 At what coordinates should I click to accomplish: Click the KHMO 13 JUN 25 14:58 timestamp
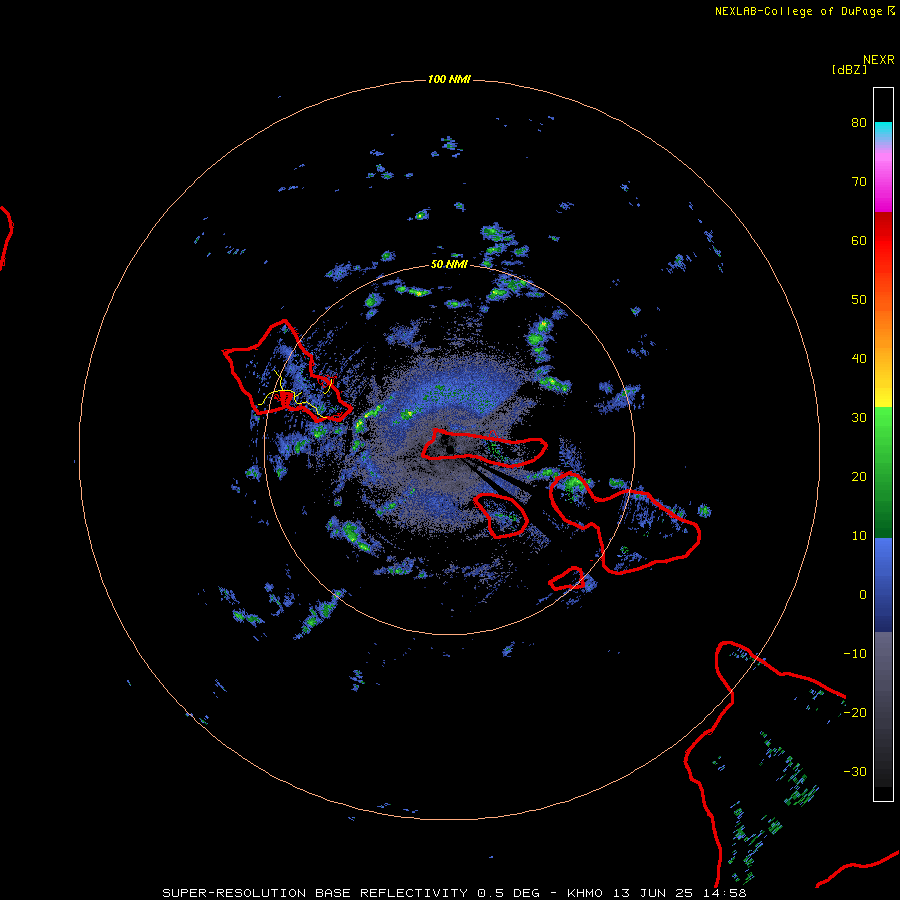(x=657, y=893)
